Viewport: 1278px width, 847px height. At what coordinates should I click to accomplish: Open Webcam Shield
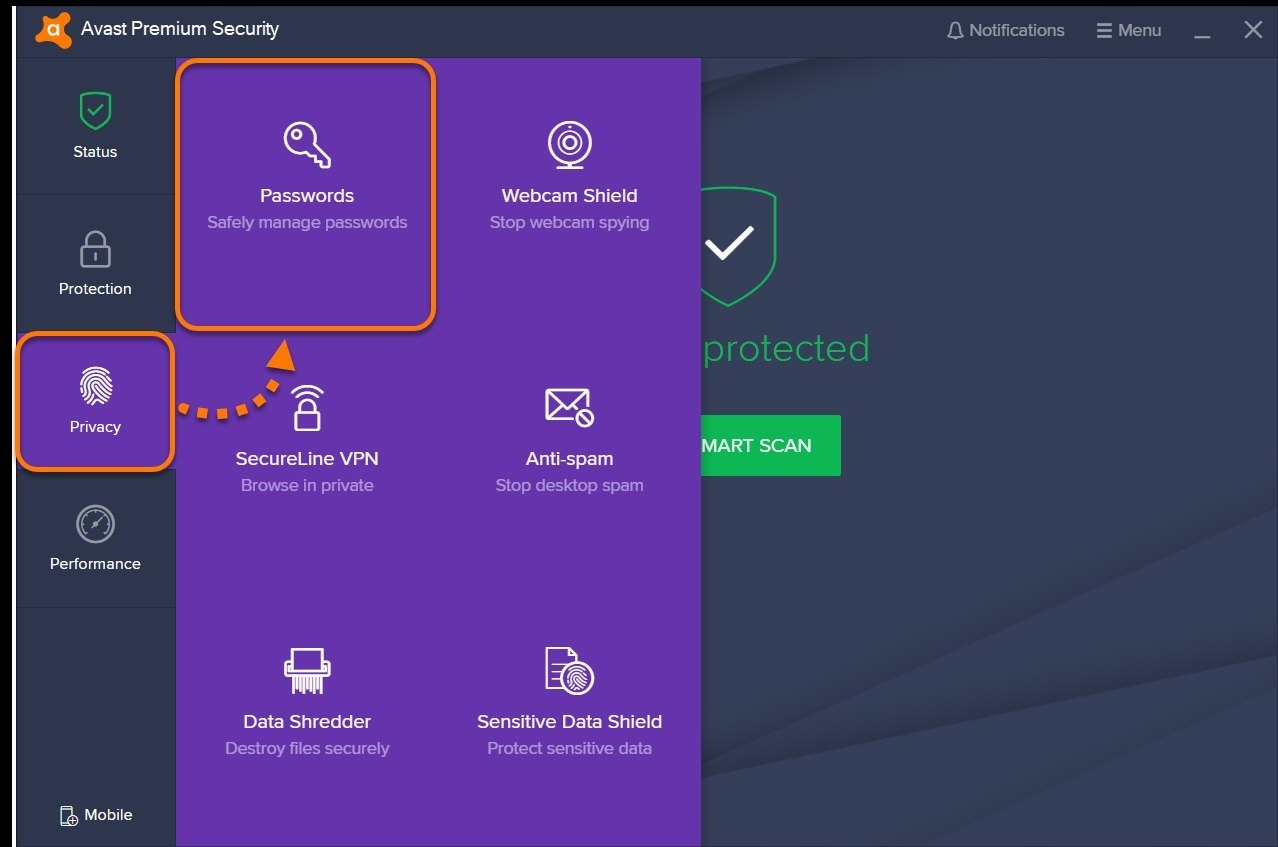tap(568, 143)
